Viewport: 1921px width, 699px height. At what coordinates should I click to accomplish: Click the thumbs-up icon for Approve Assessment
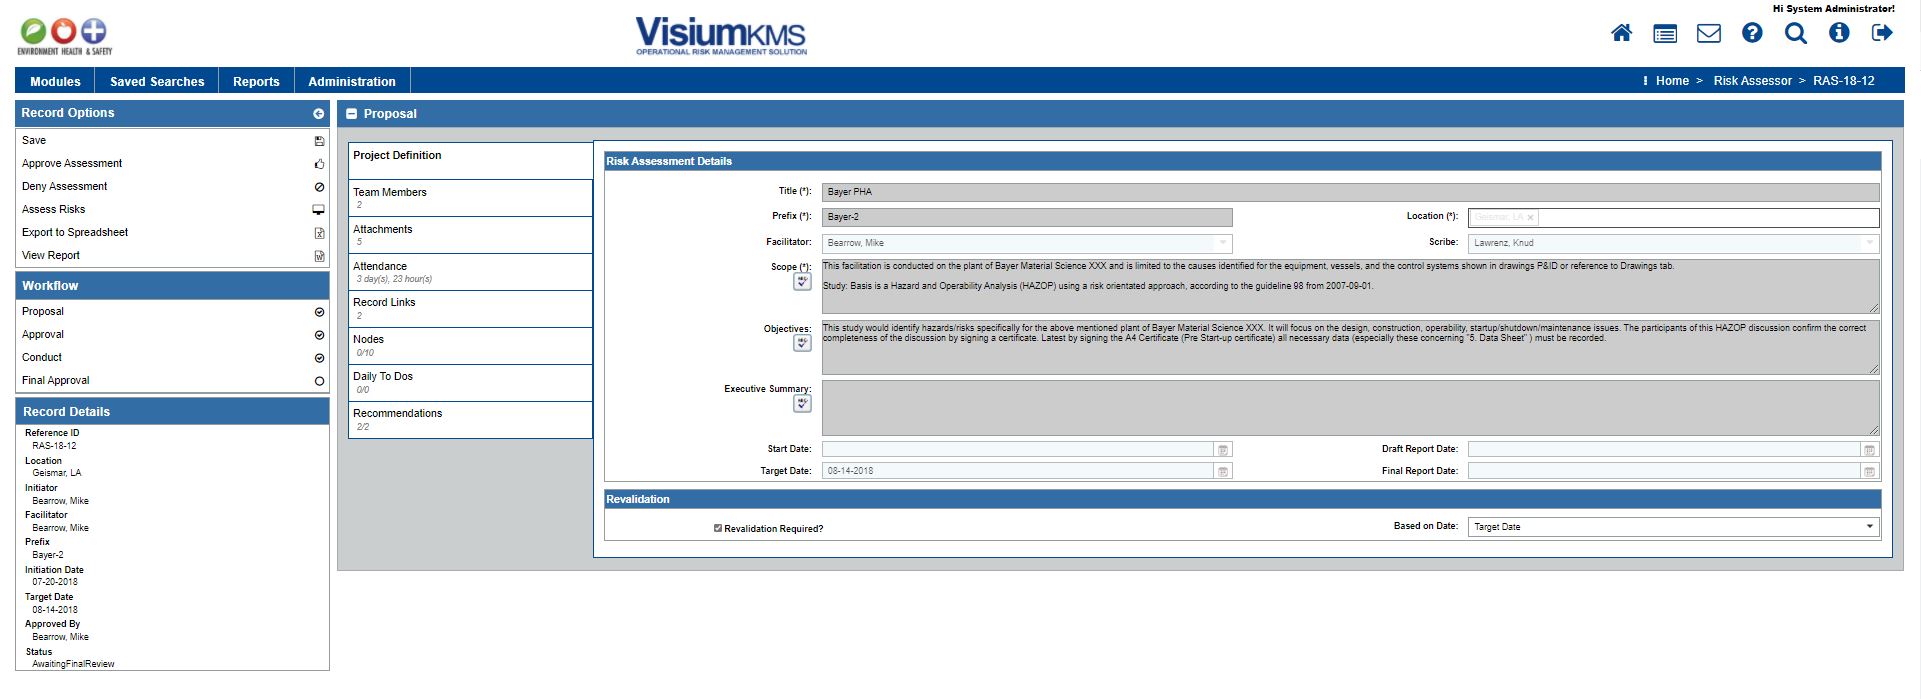pyautogui.click(x=319, y=164)
